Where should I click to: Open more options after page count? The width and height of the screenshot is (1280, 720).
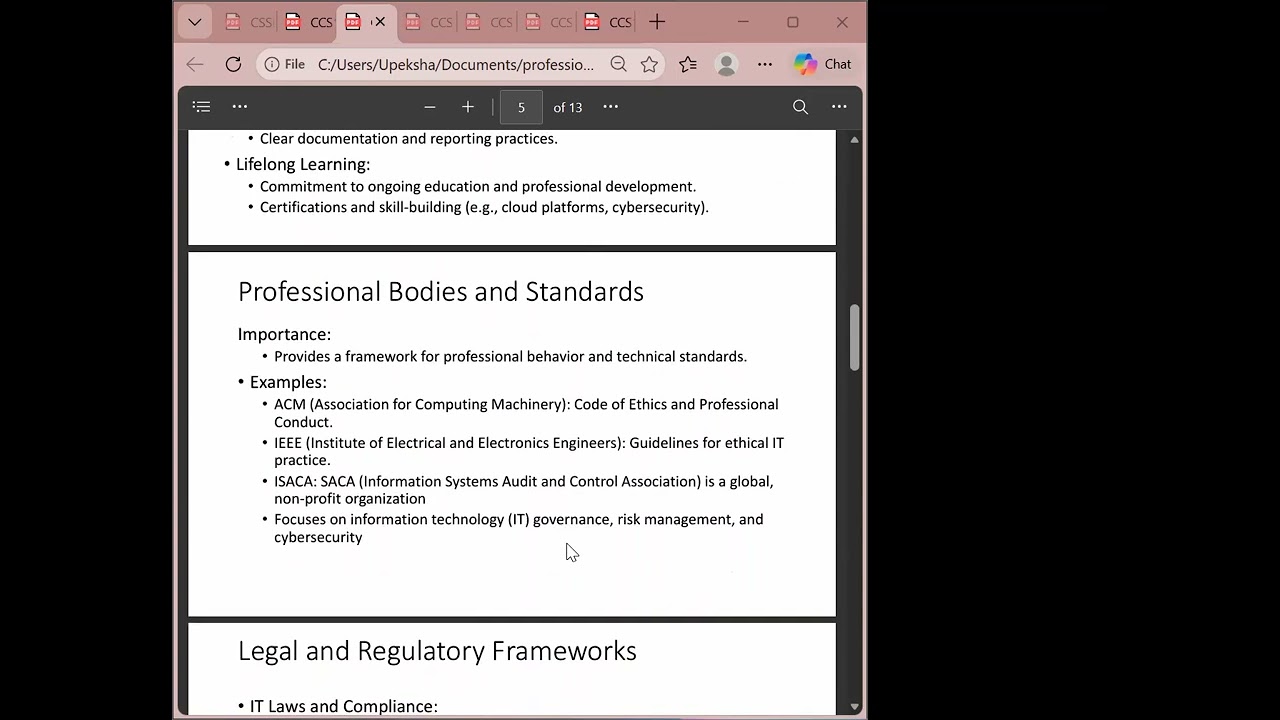(x=611, y=107)
